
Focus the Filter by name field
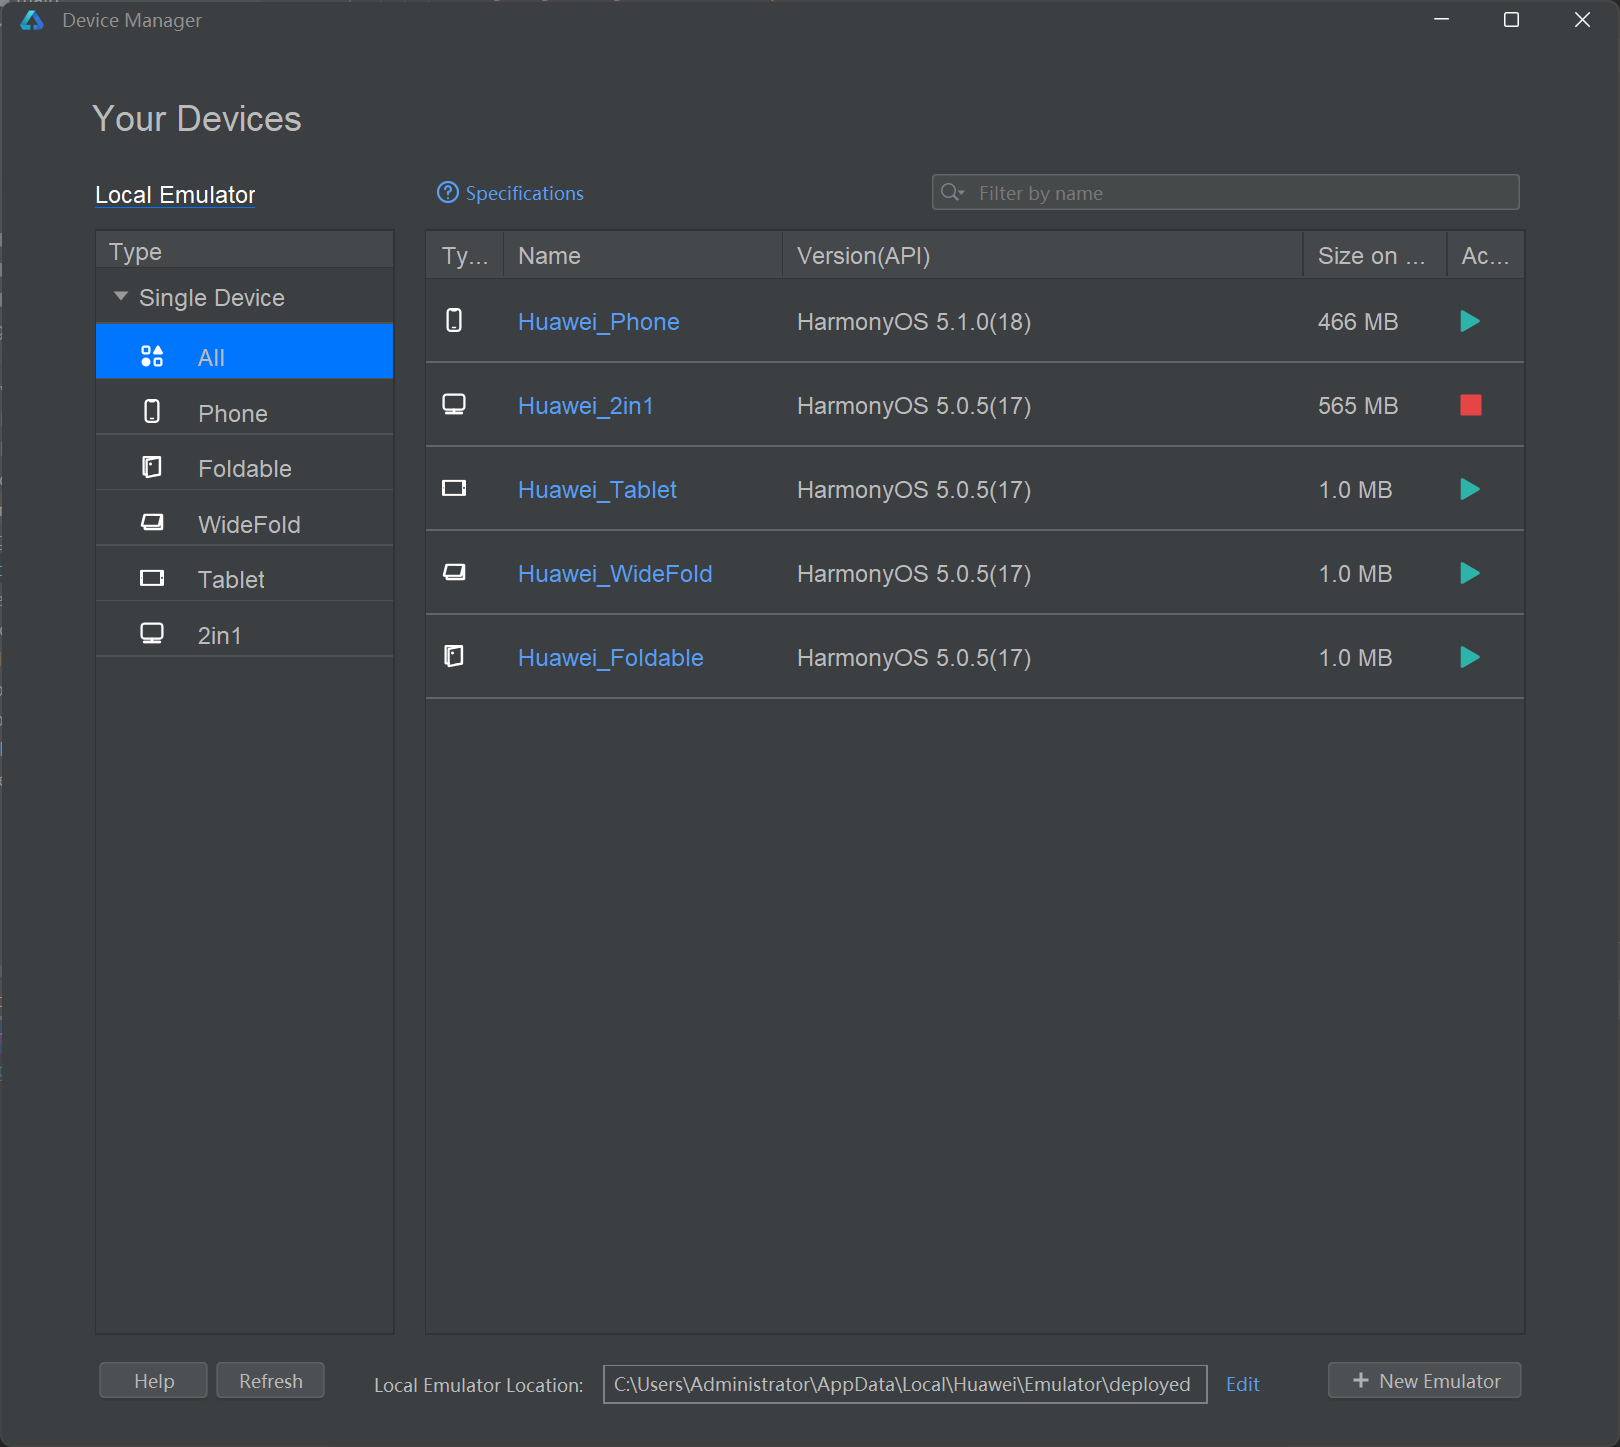point(1240,193)
